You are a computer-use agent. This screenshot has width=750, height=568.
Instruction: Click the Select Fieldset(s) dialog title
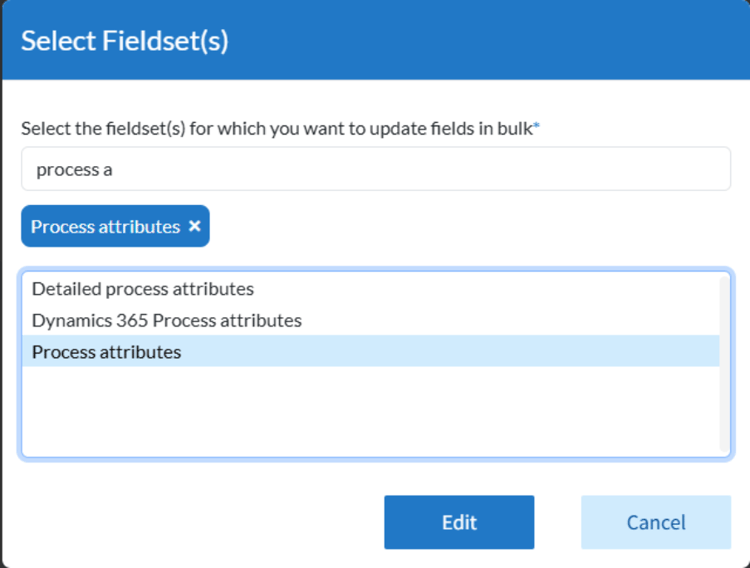[x=125, y=41]
